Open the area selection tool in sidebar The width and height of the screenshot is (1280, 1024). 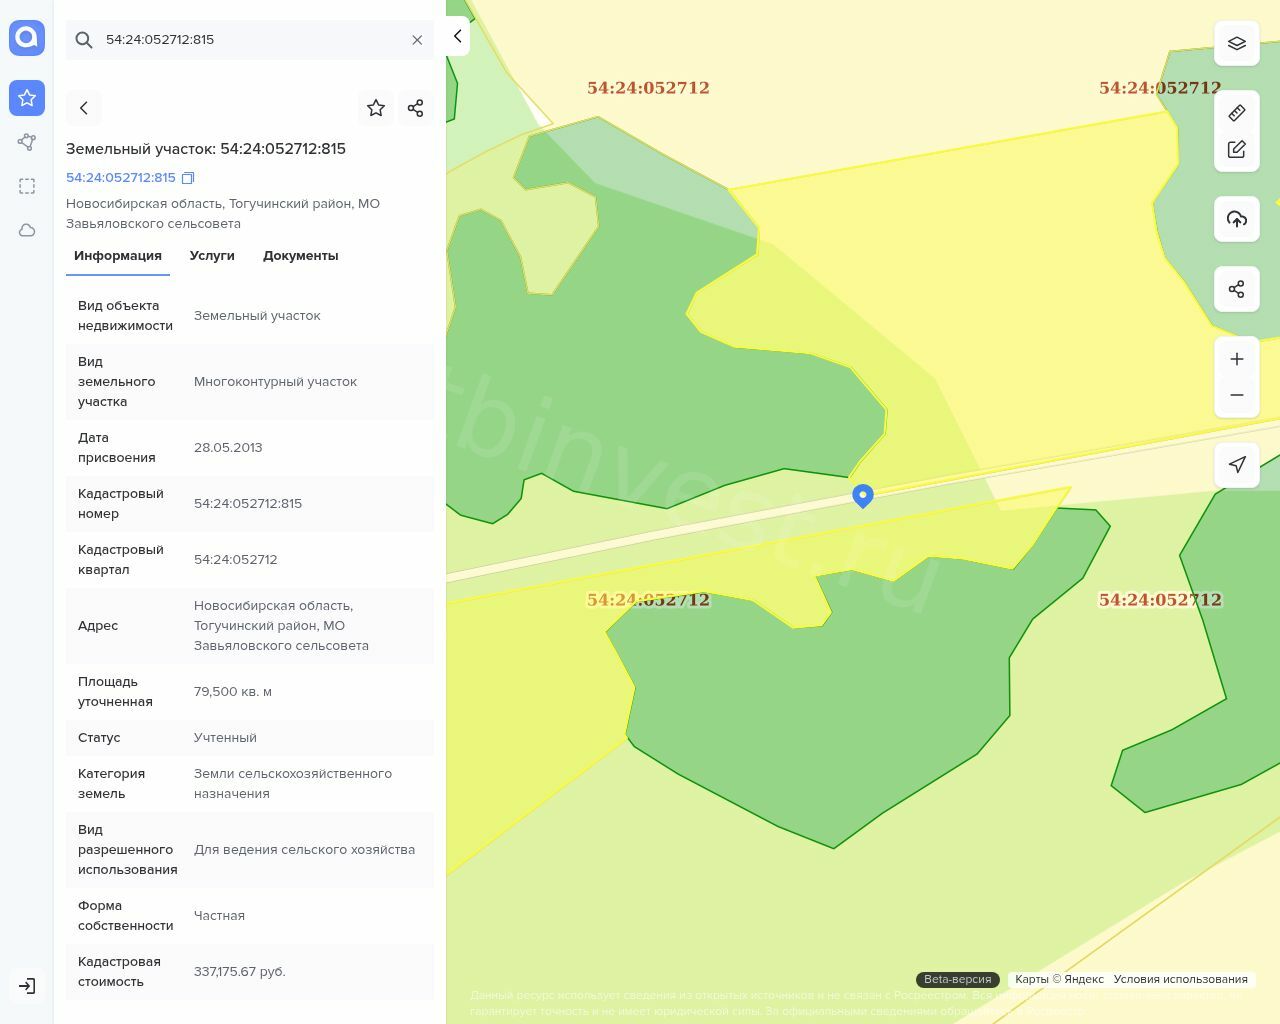(27, 186)
